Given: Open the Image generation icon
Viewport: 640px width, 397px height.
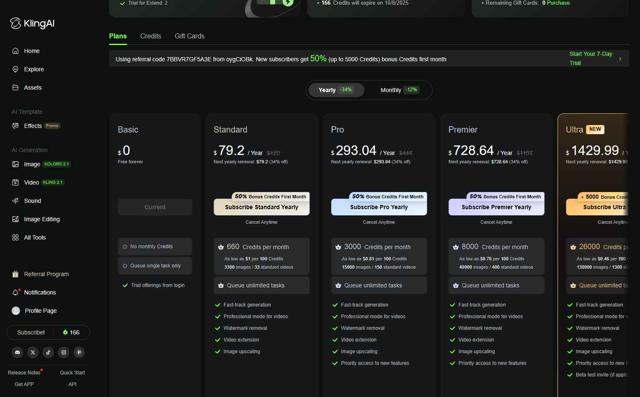Looking at the screenshot, I should pos(16,164).
